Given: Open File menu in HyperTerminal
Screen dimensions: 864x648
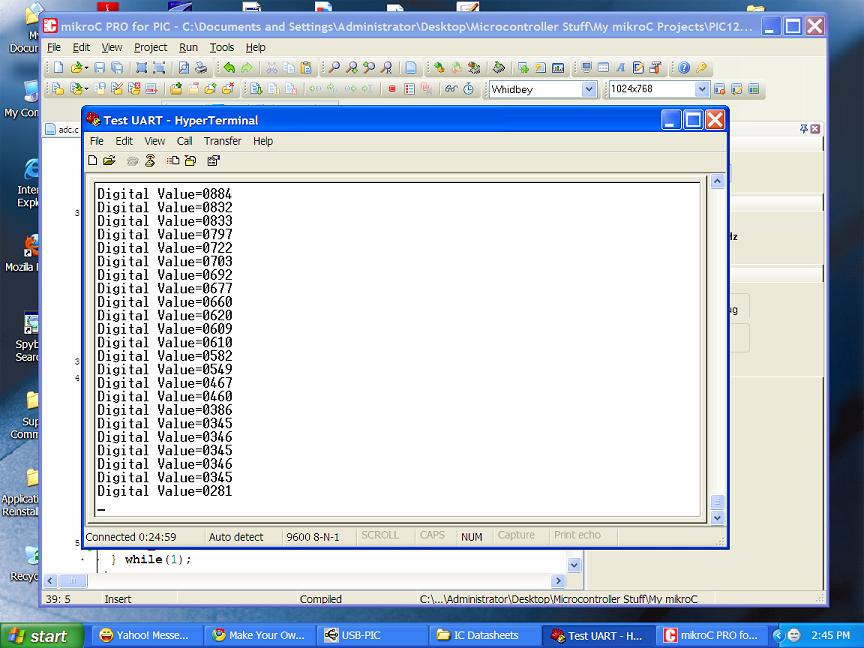Looking at the screenshot, I should pos(96,141).
